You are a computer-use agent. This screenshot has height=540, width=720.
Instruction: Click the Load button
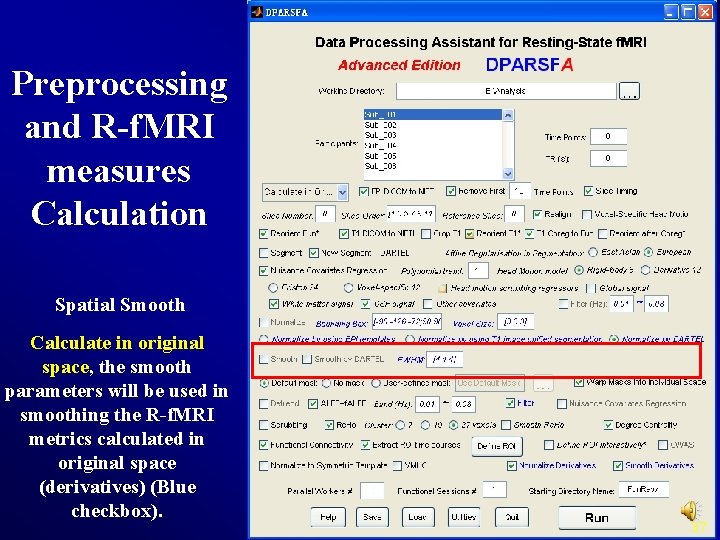tap(417, 517)
